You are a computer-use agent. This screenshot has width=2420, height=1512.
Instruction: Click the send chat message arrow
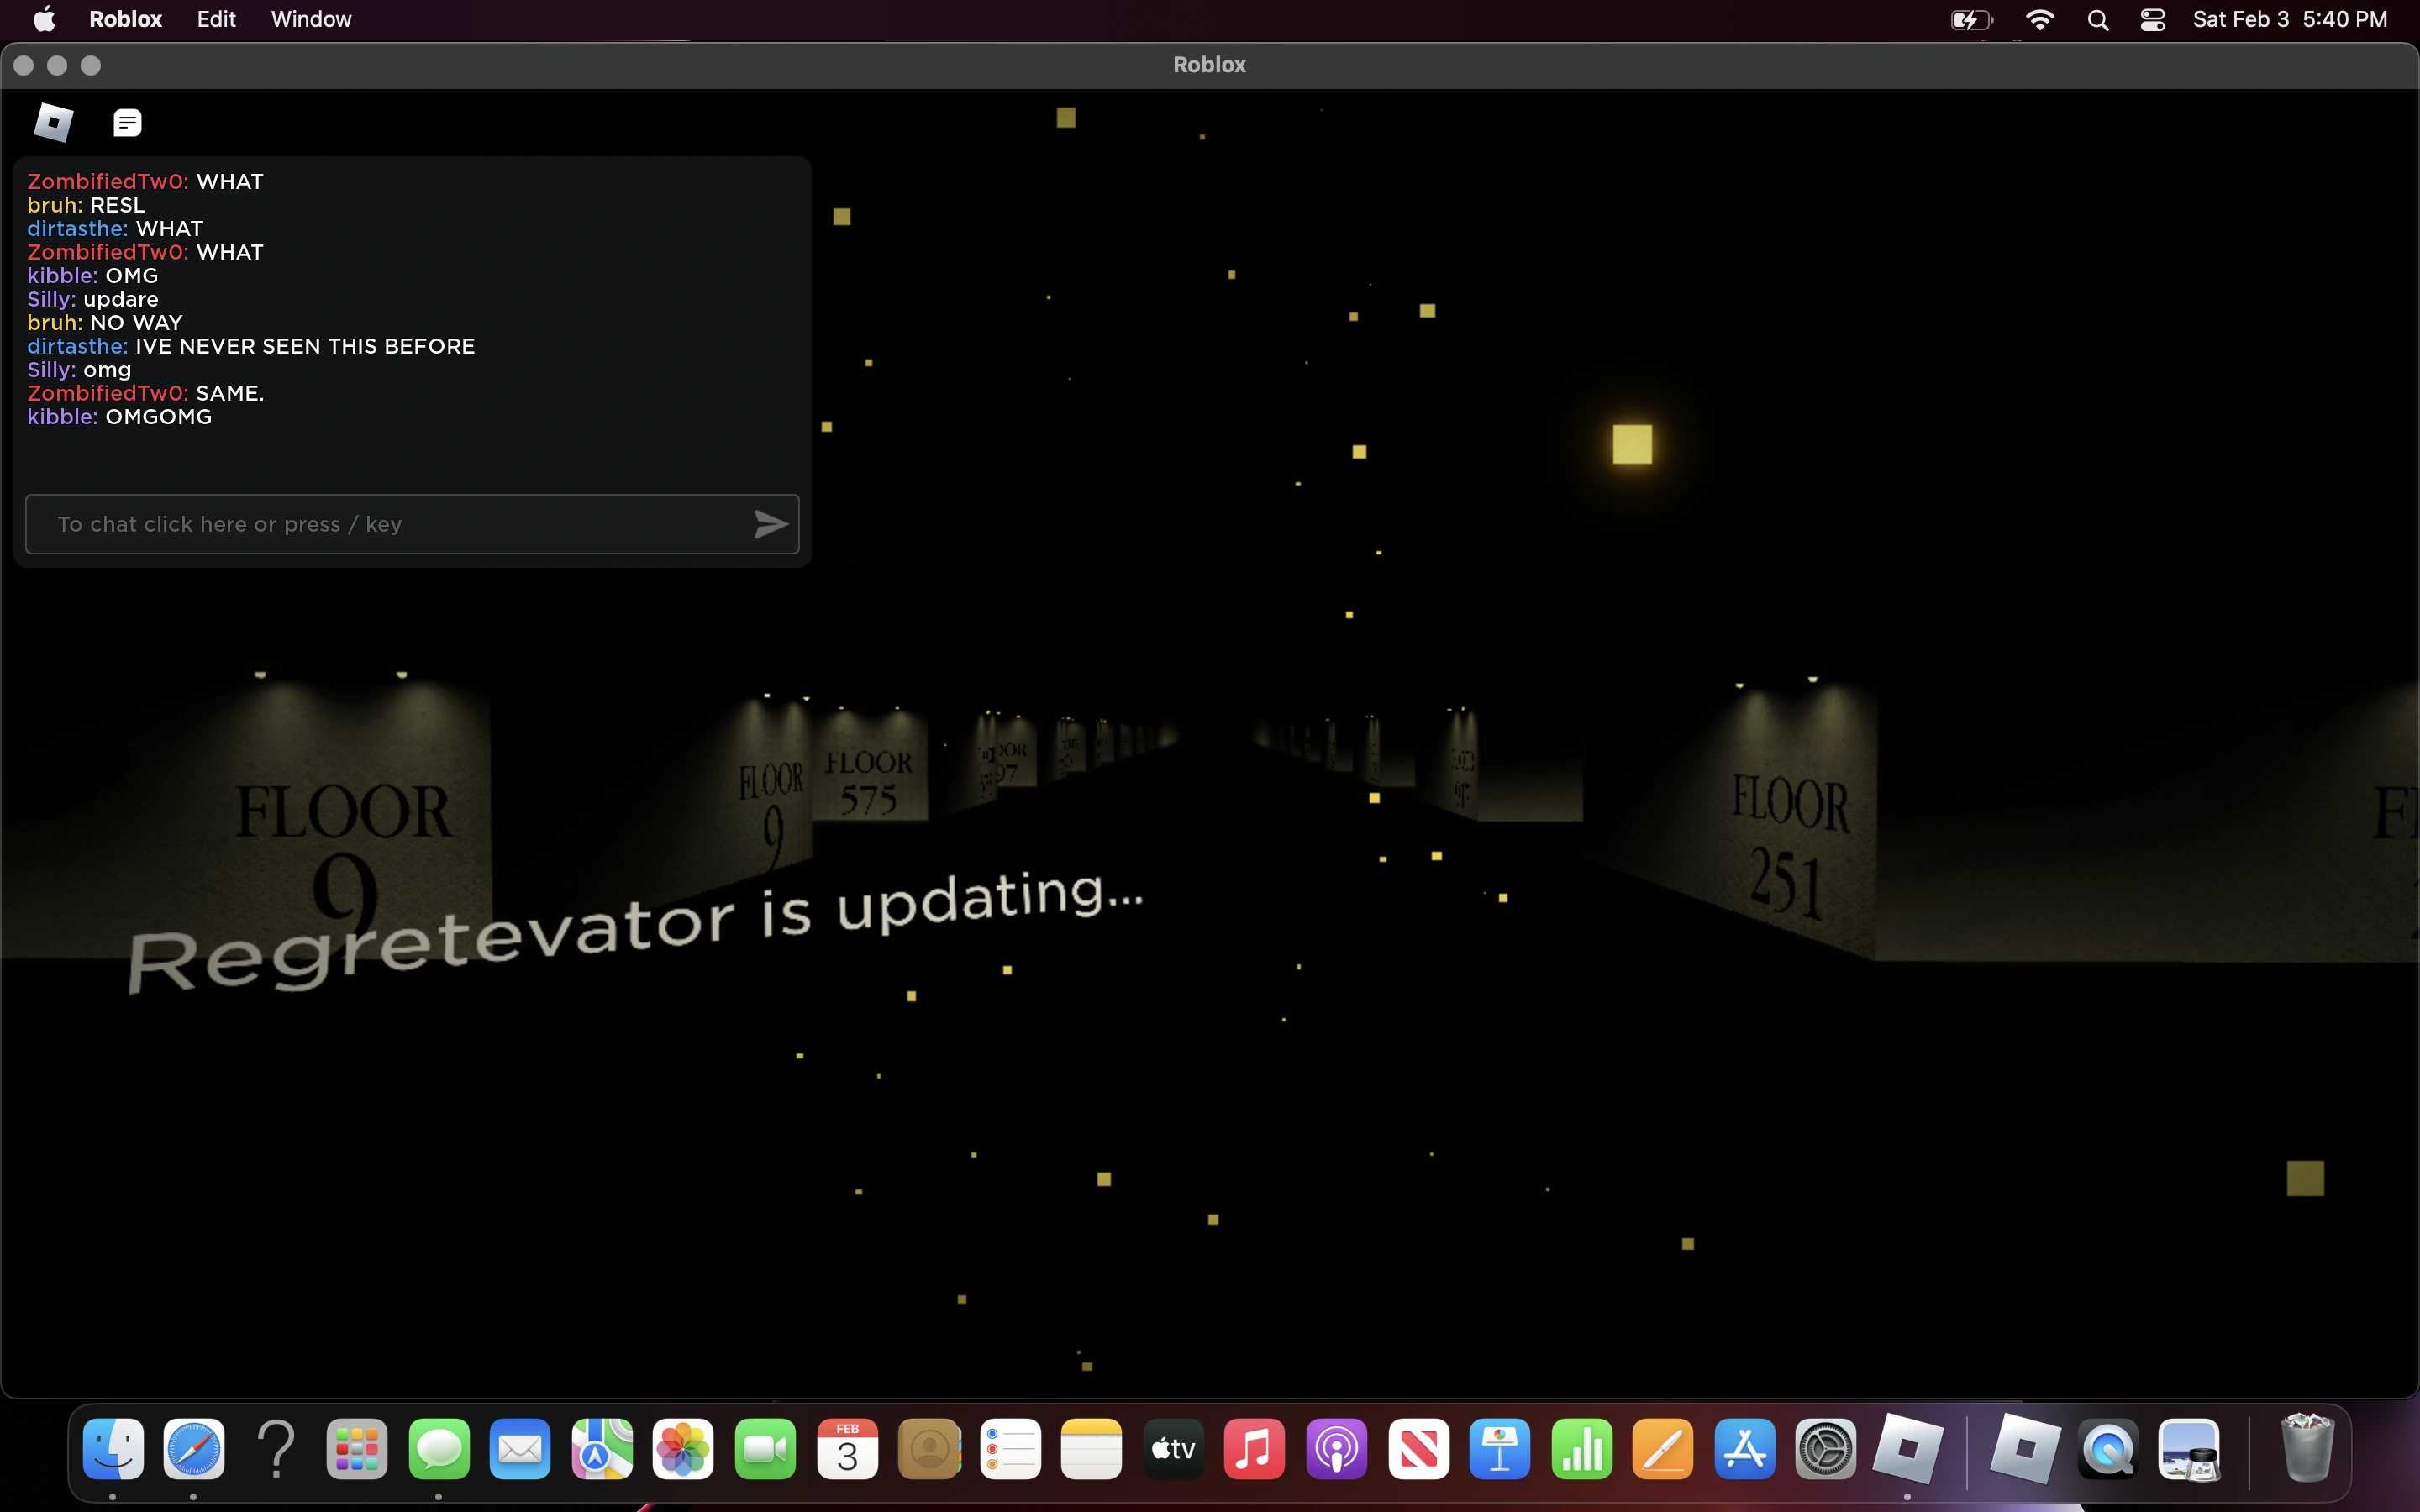(x=770, y=524)
